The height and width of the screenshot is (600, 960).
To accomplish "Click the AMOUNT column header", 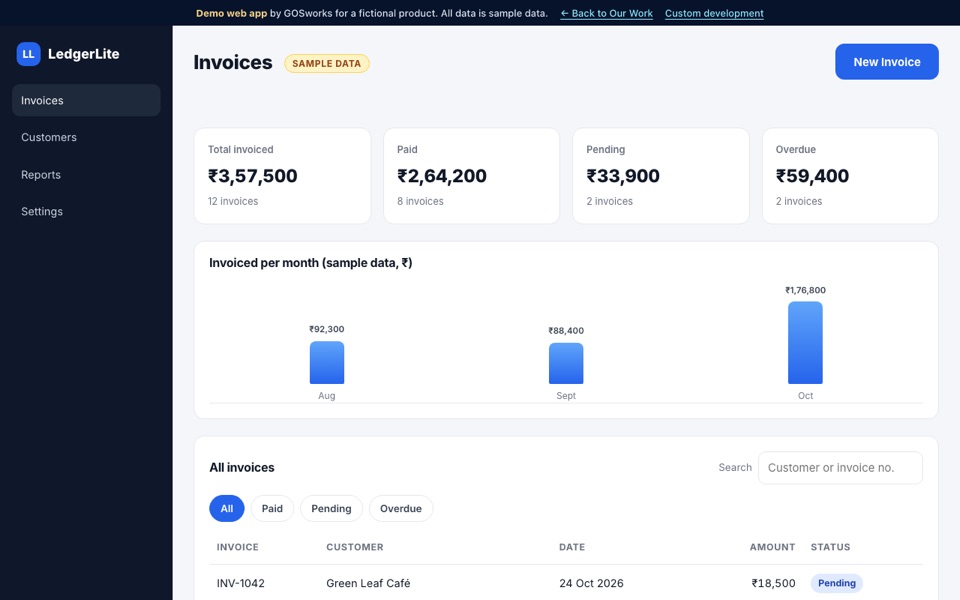I will [x=773, y=547].
